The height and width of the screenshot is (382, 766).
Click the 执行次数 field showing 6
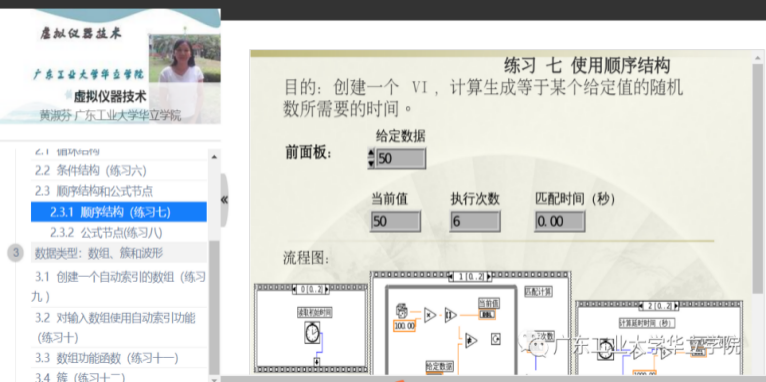click(475, 221)
